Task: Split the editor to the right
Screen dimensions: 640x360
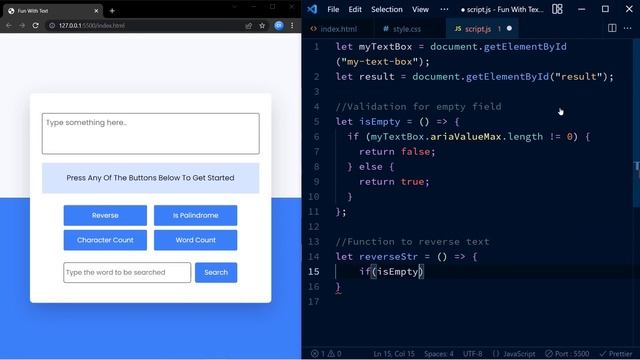Action: click(612, 28)
